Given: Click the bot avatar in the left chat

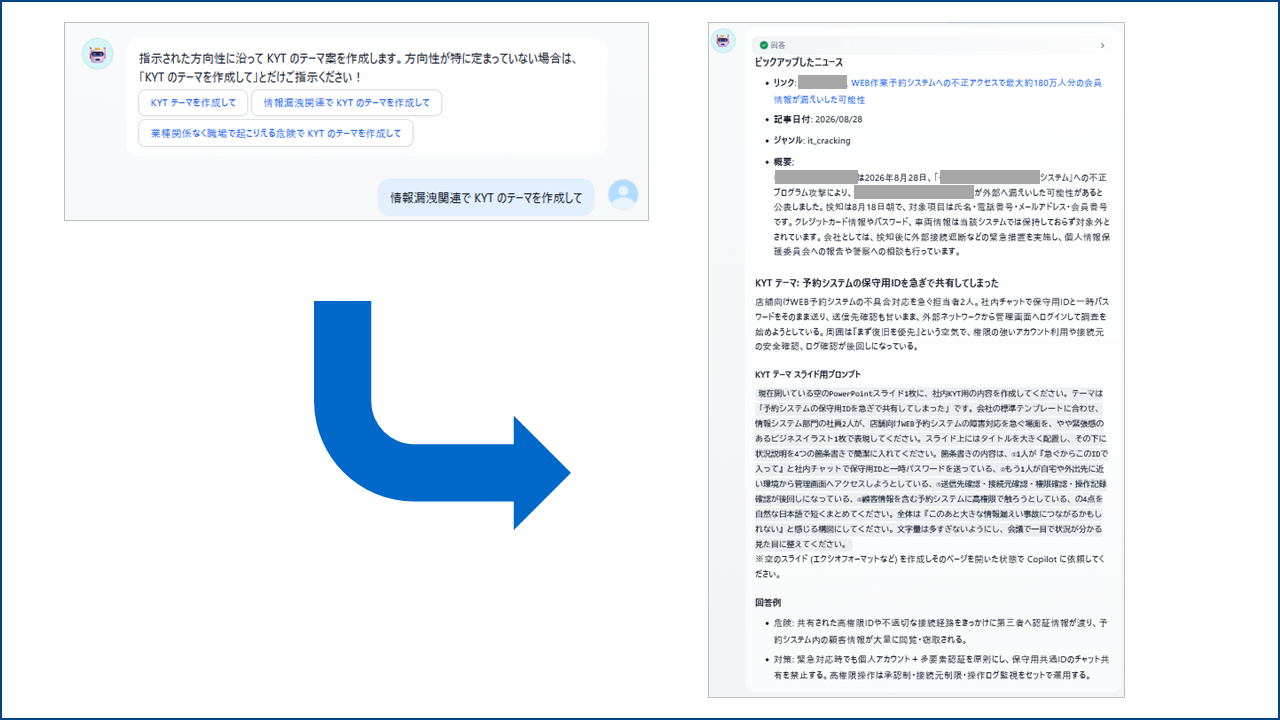Looking at the screenshot, I should pyautogui.click(x=97, y=54).
